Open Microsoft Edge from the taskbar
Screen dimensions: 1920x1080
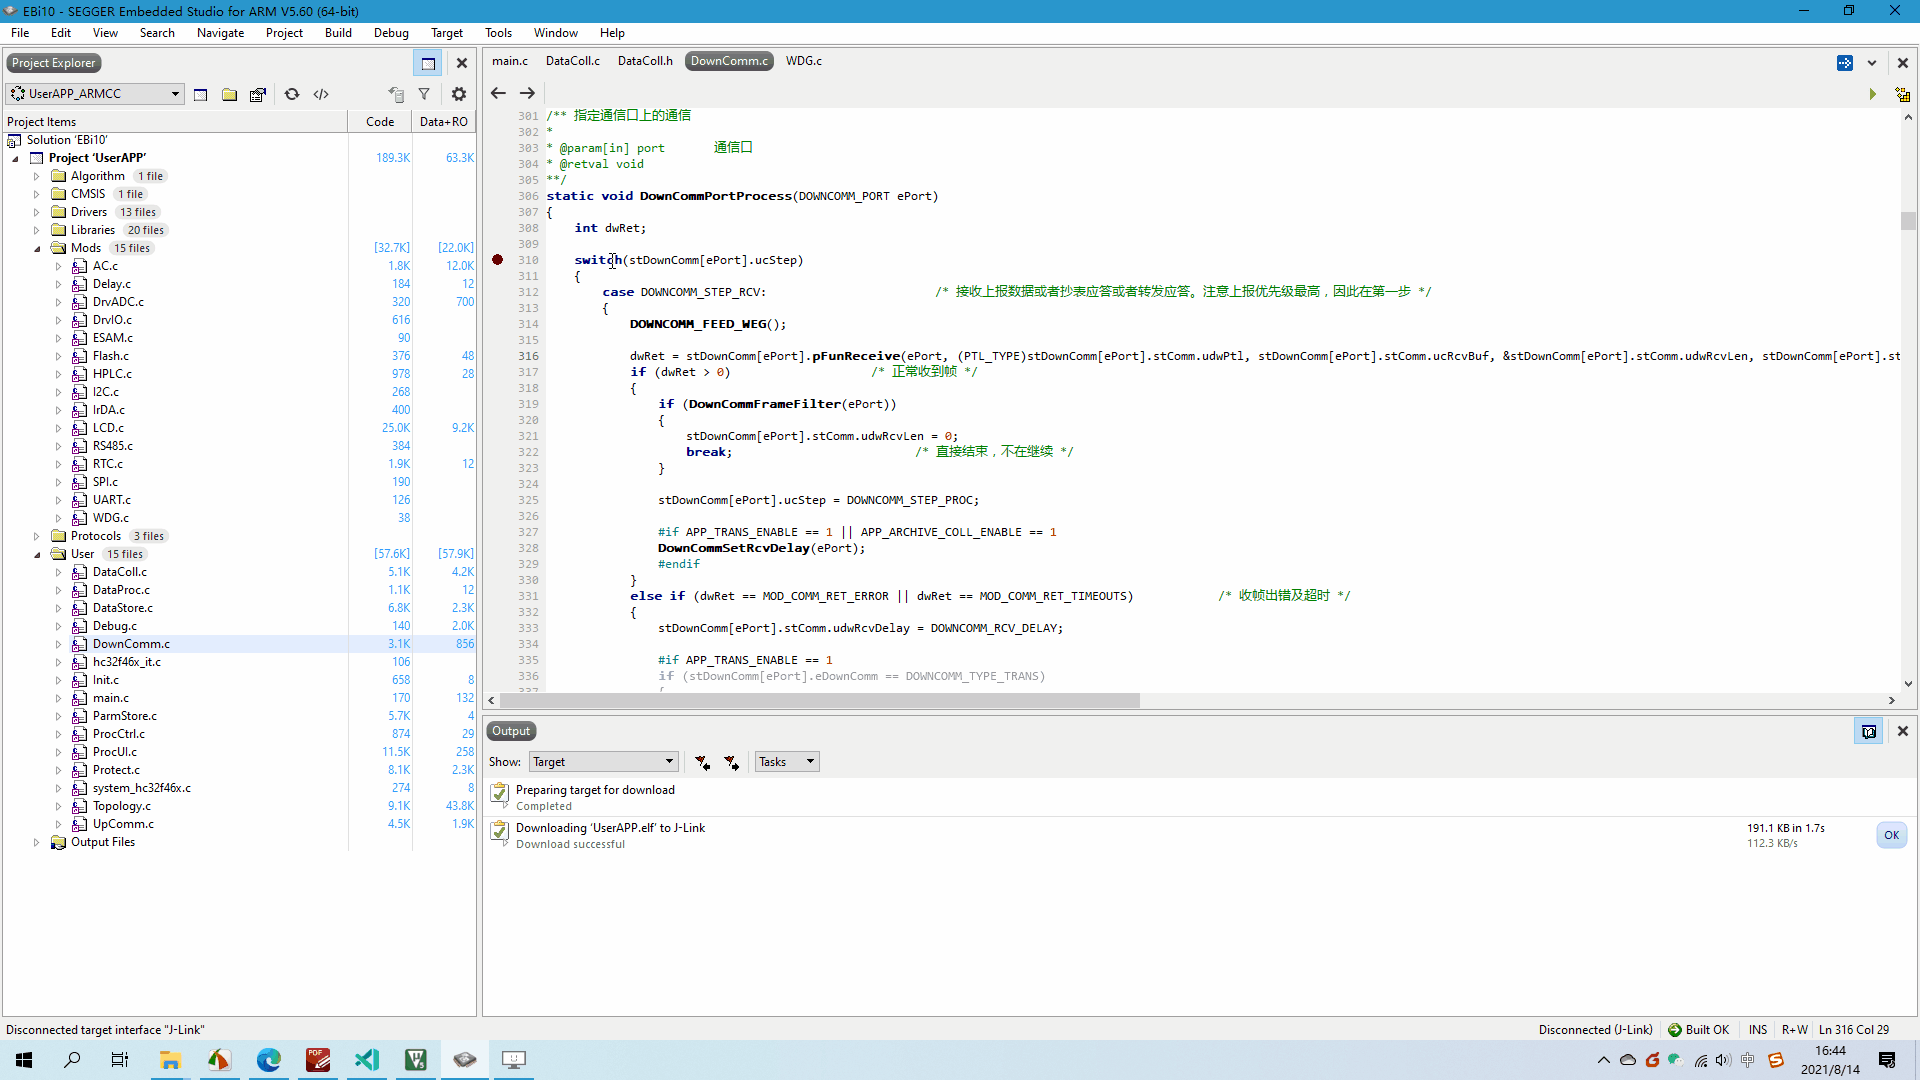269,1060
